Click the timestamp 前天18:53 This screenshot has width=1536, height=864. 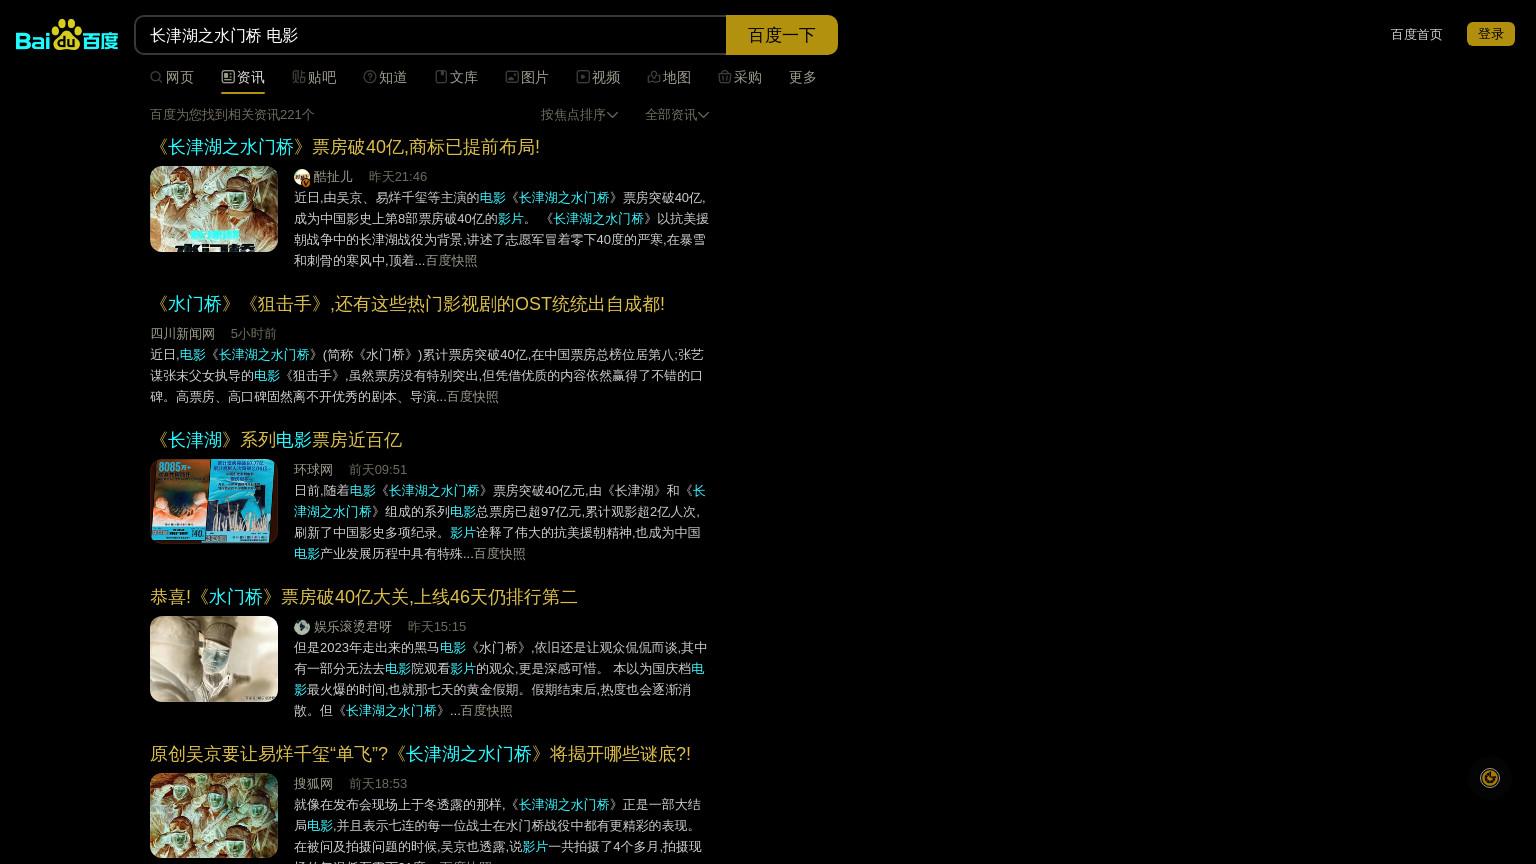point(378,784)
